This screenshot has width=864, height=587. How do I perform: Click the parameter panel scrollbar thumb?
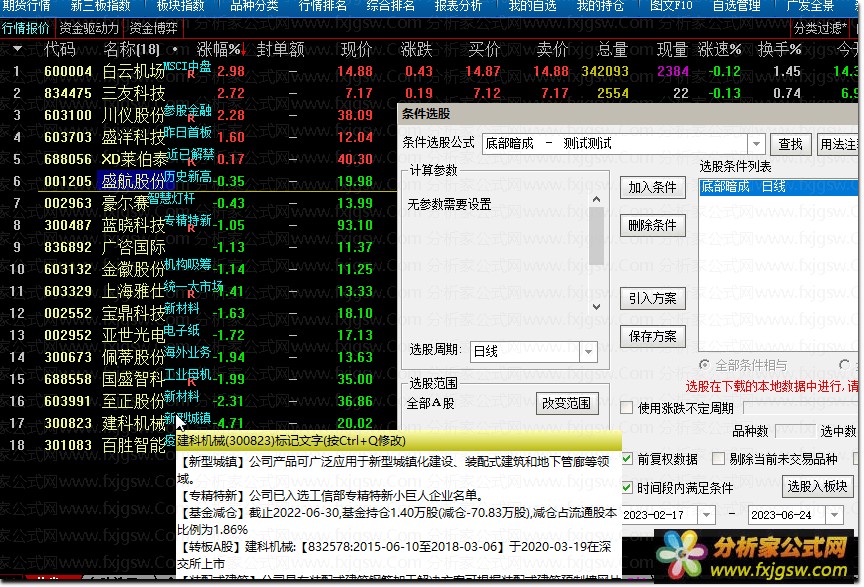tap(596, 235)
